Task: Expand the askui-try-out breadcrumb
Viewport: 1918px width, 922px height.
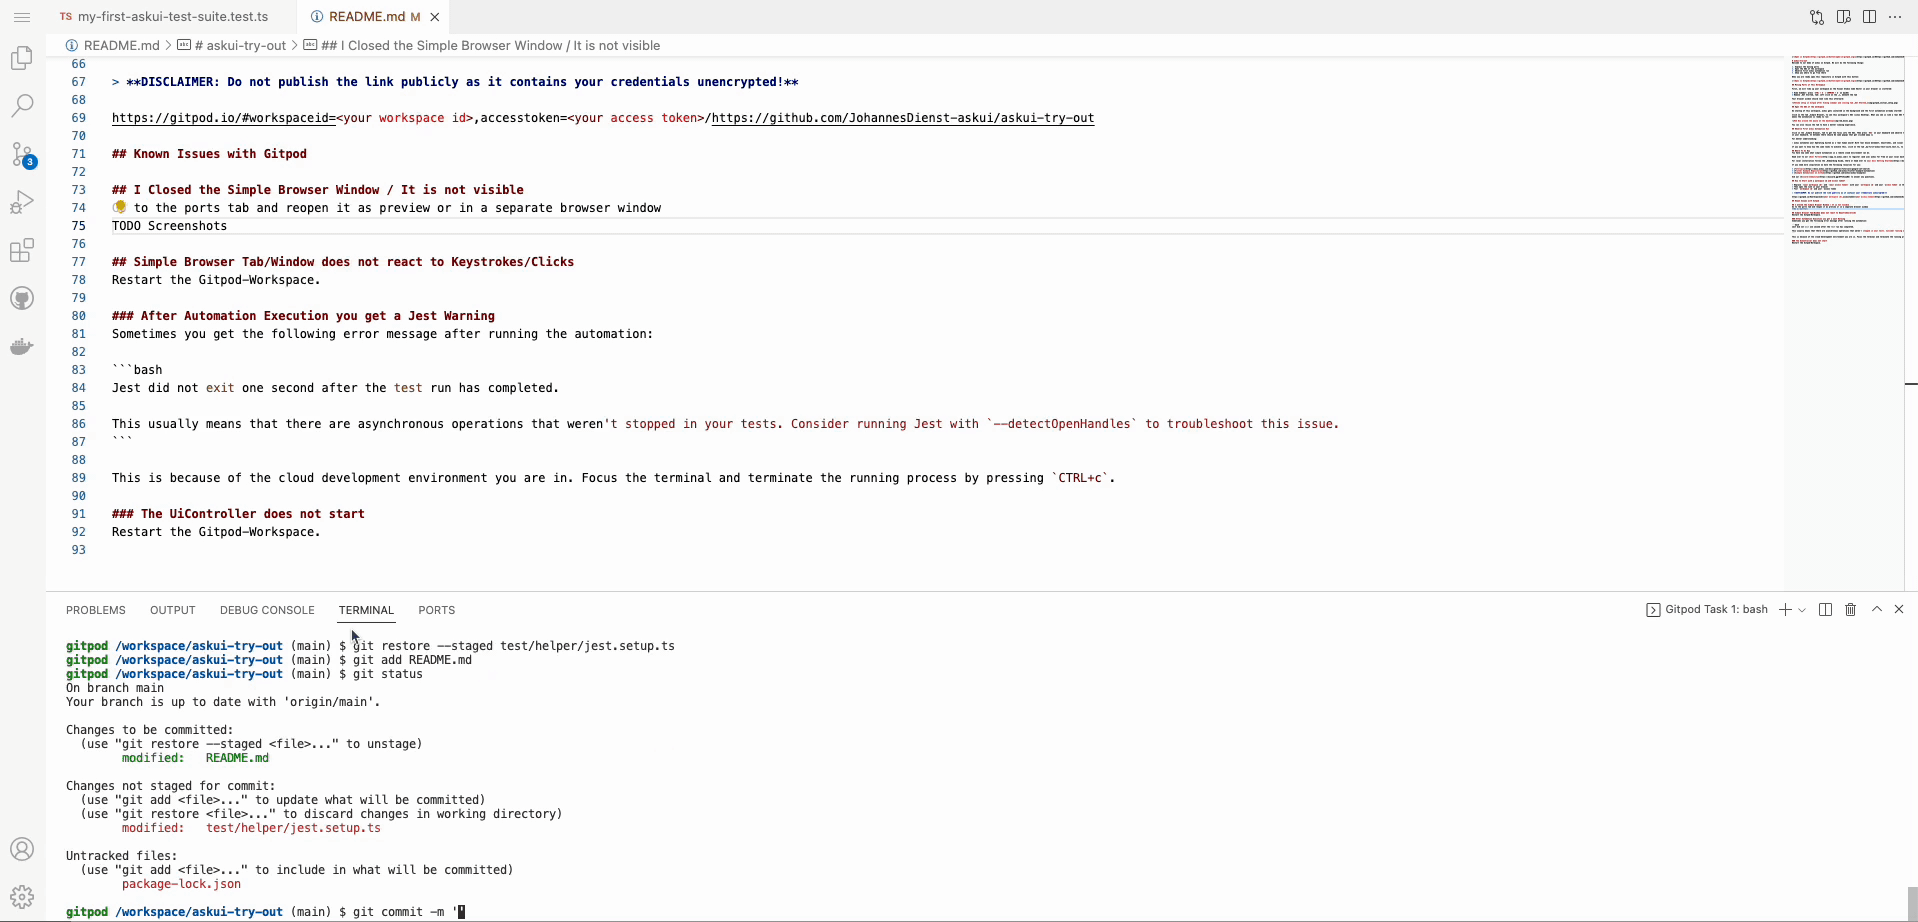Action: [240, 45]
